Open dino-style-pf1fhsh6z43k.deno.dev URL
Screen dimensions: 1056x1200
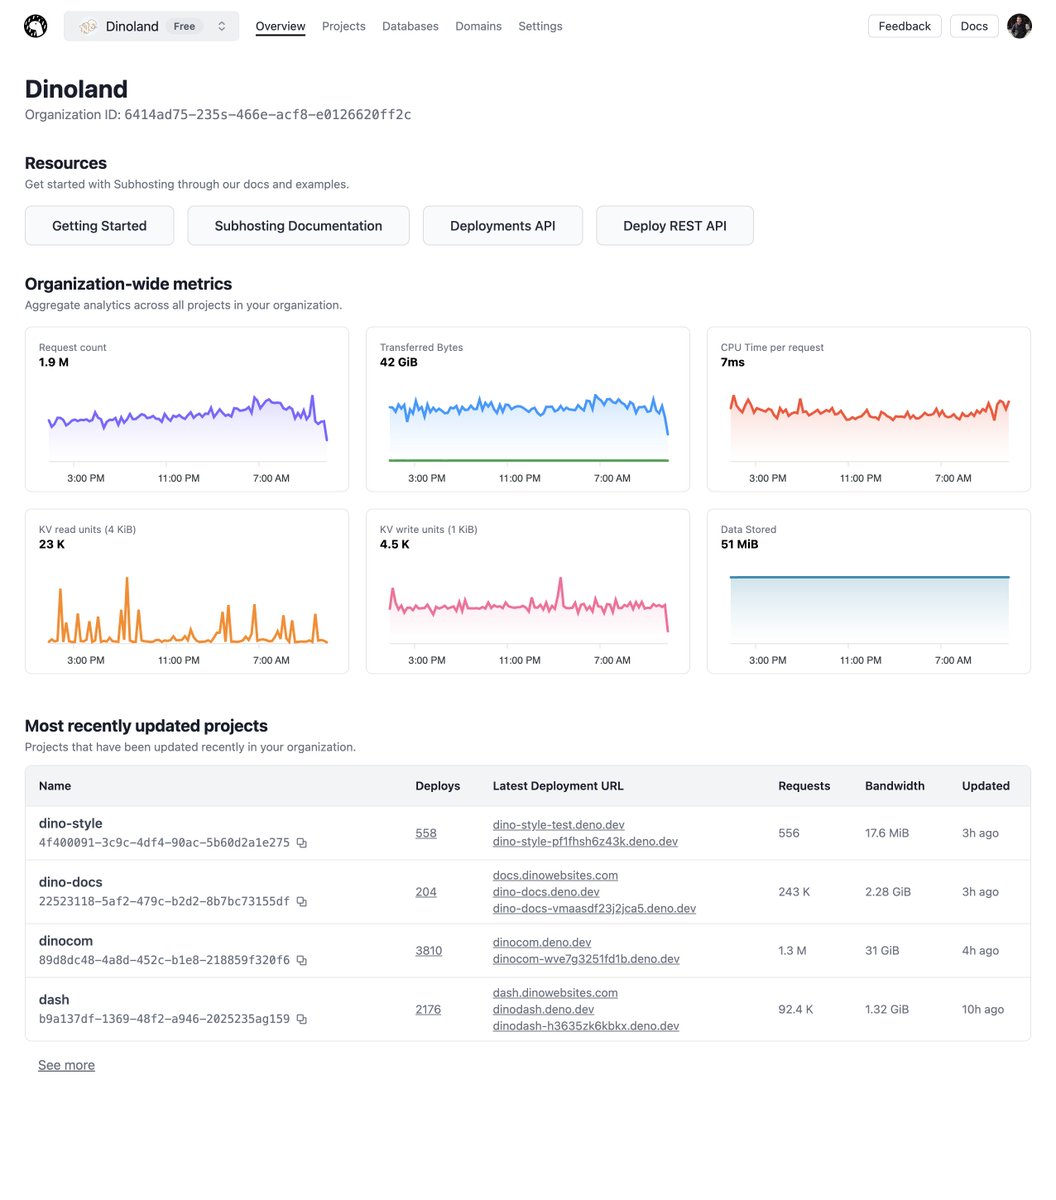585,842
